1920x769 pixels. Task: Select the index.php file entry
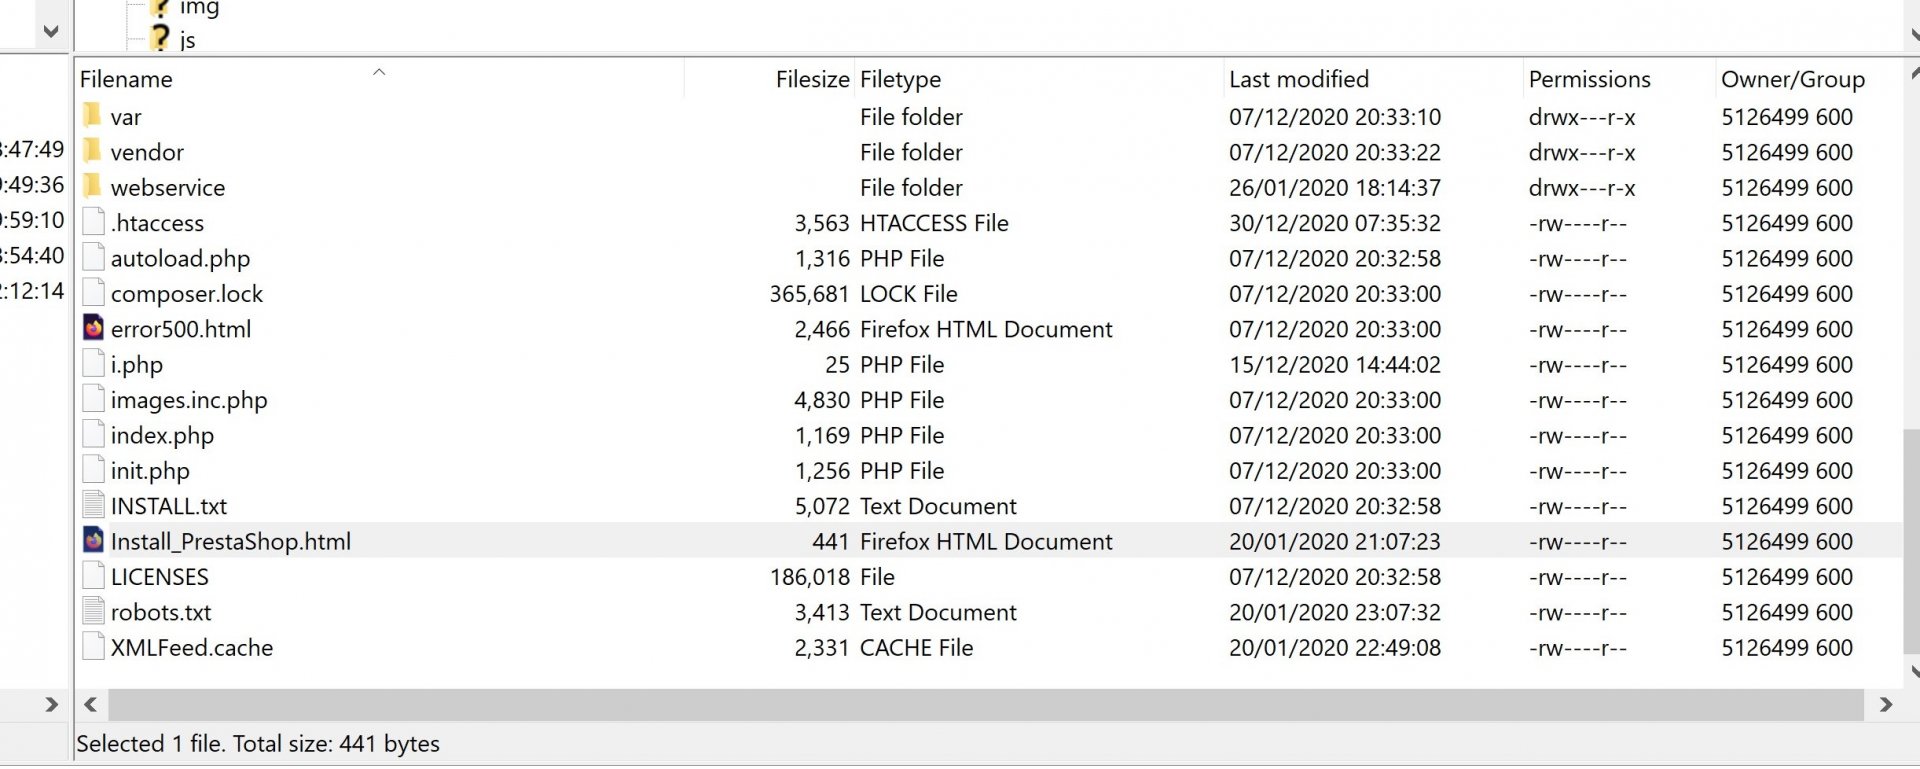[x=989, y=435]
